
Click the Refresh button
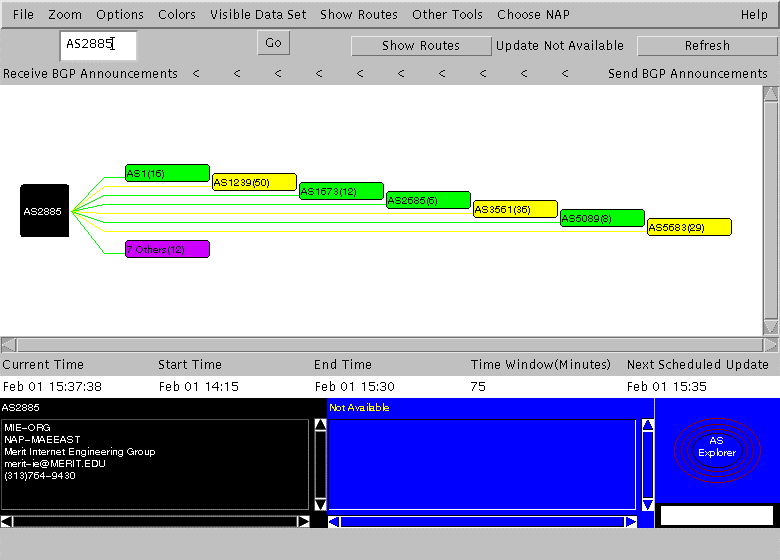[x=707, y=46]
